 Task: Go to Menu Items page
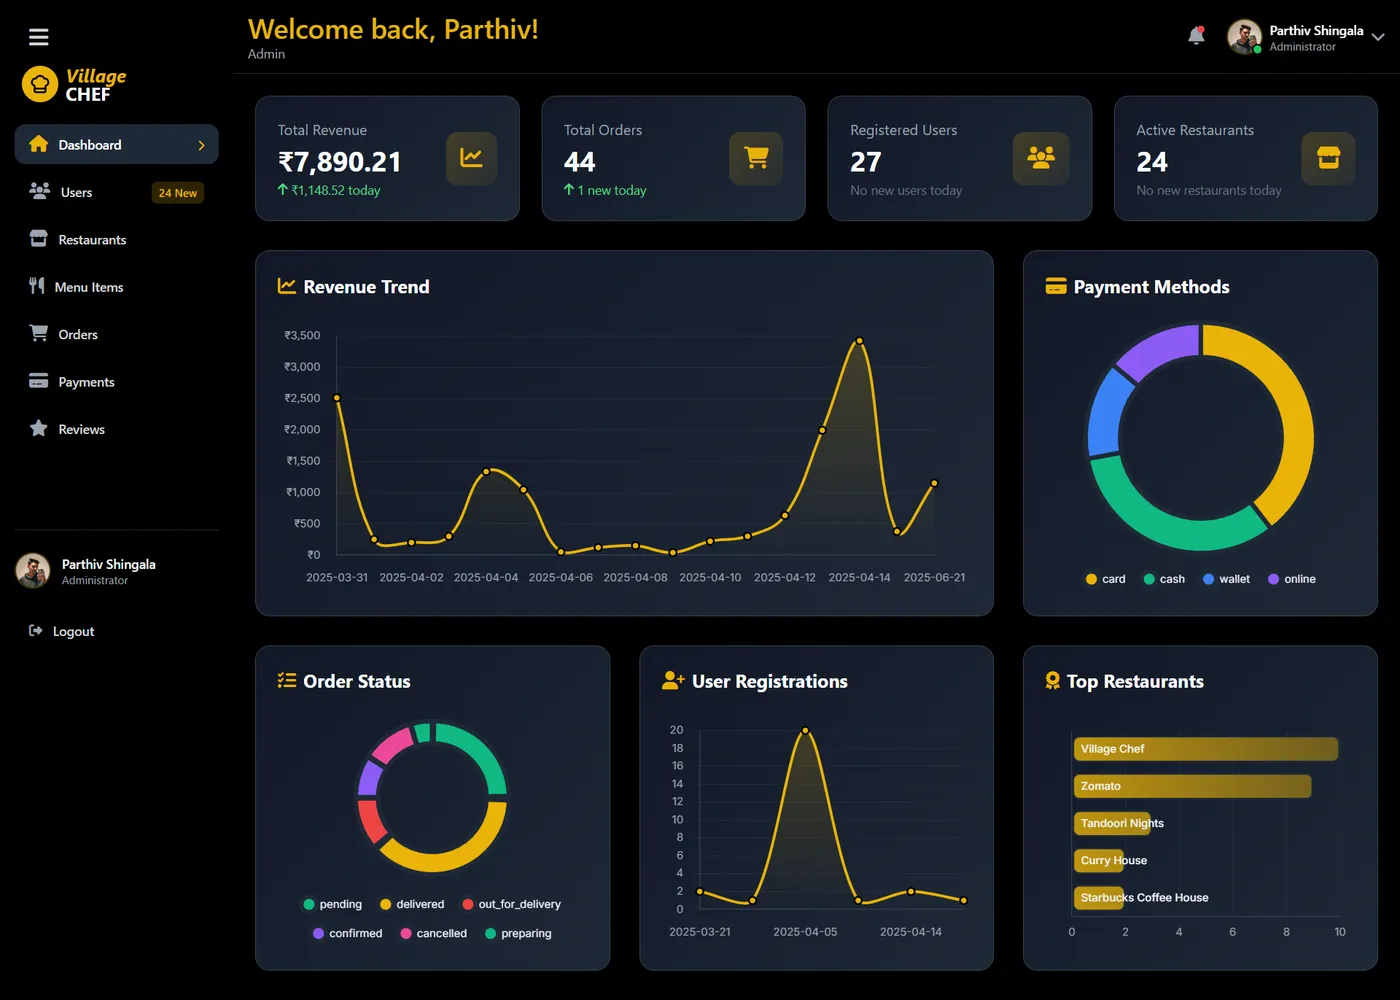click(116, 287)
